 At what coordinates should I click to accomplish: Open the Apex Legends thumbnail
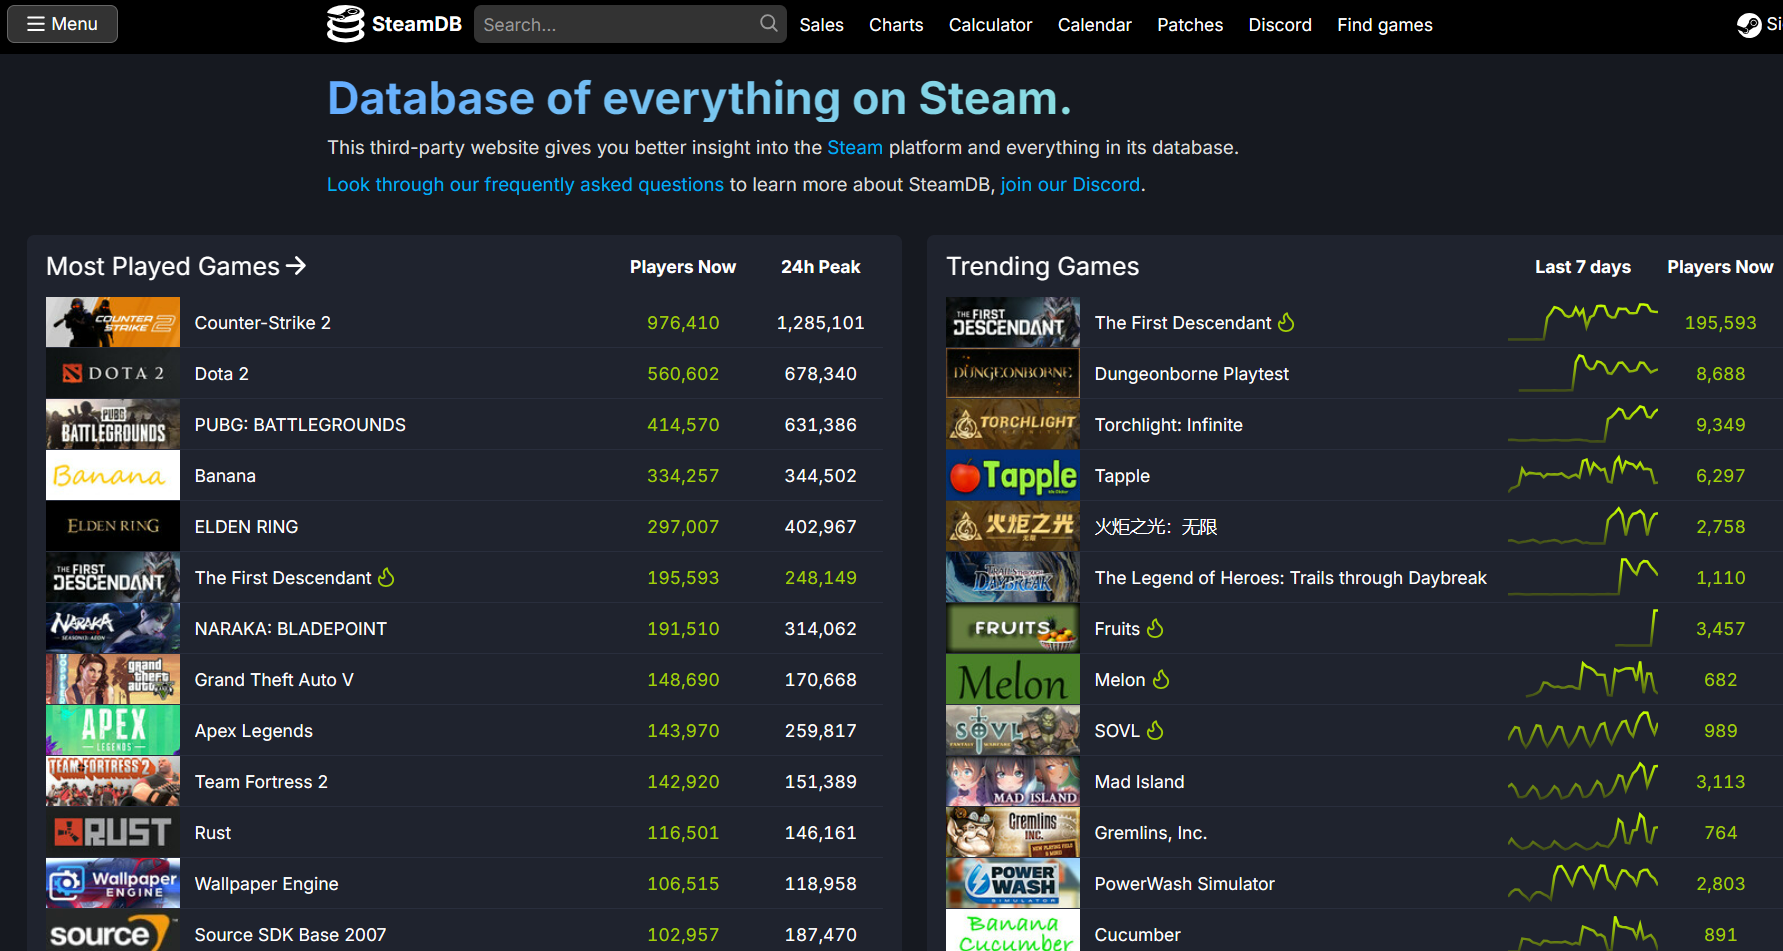click(x=113, y=730)
